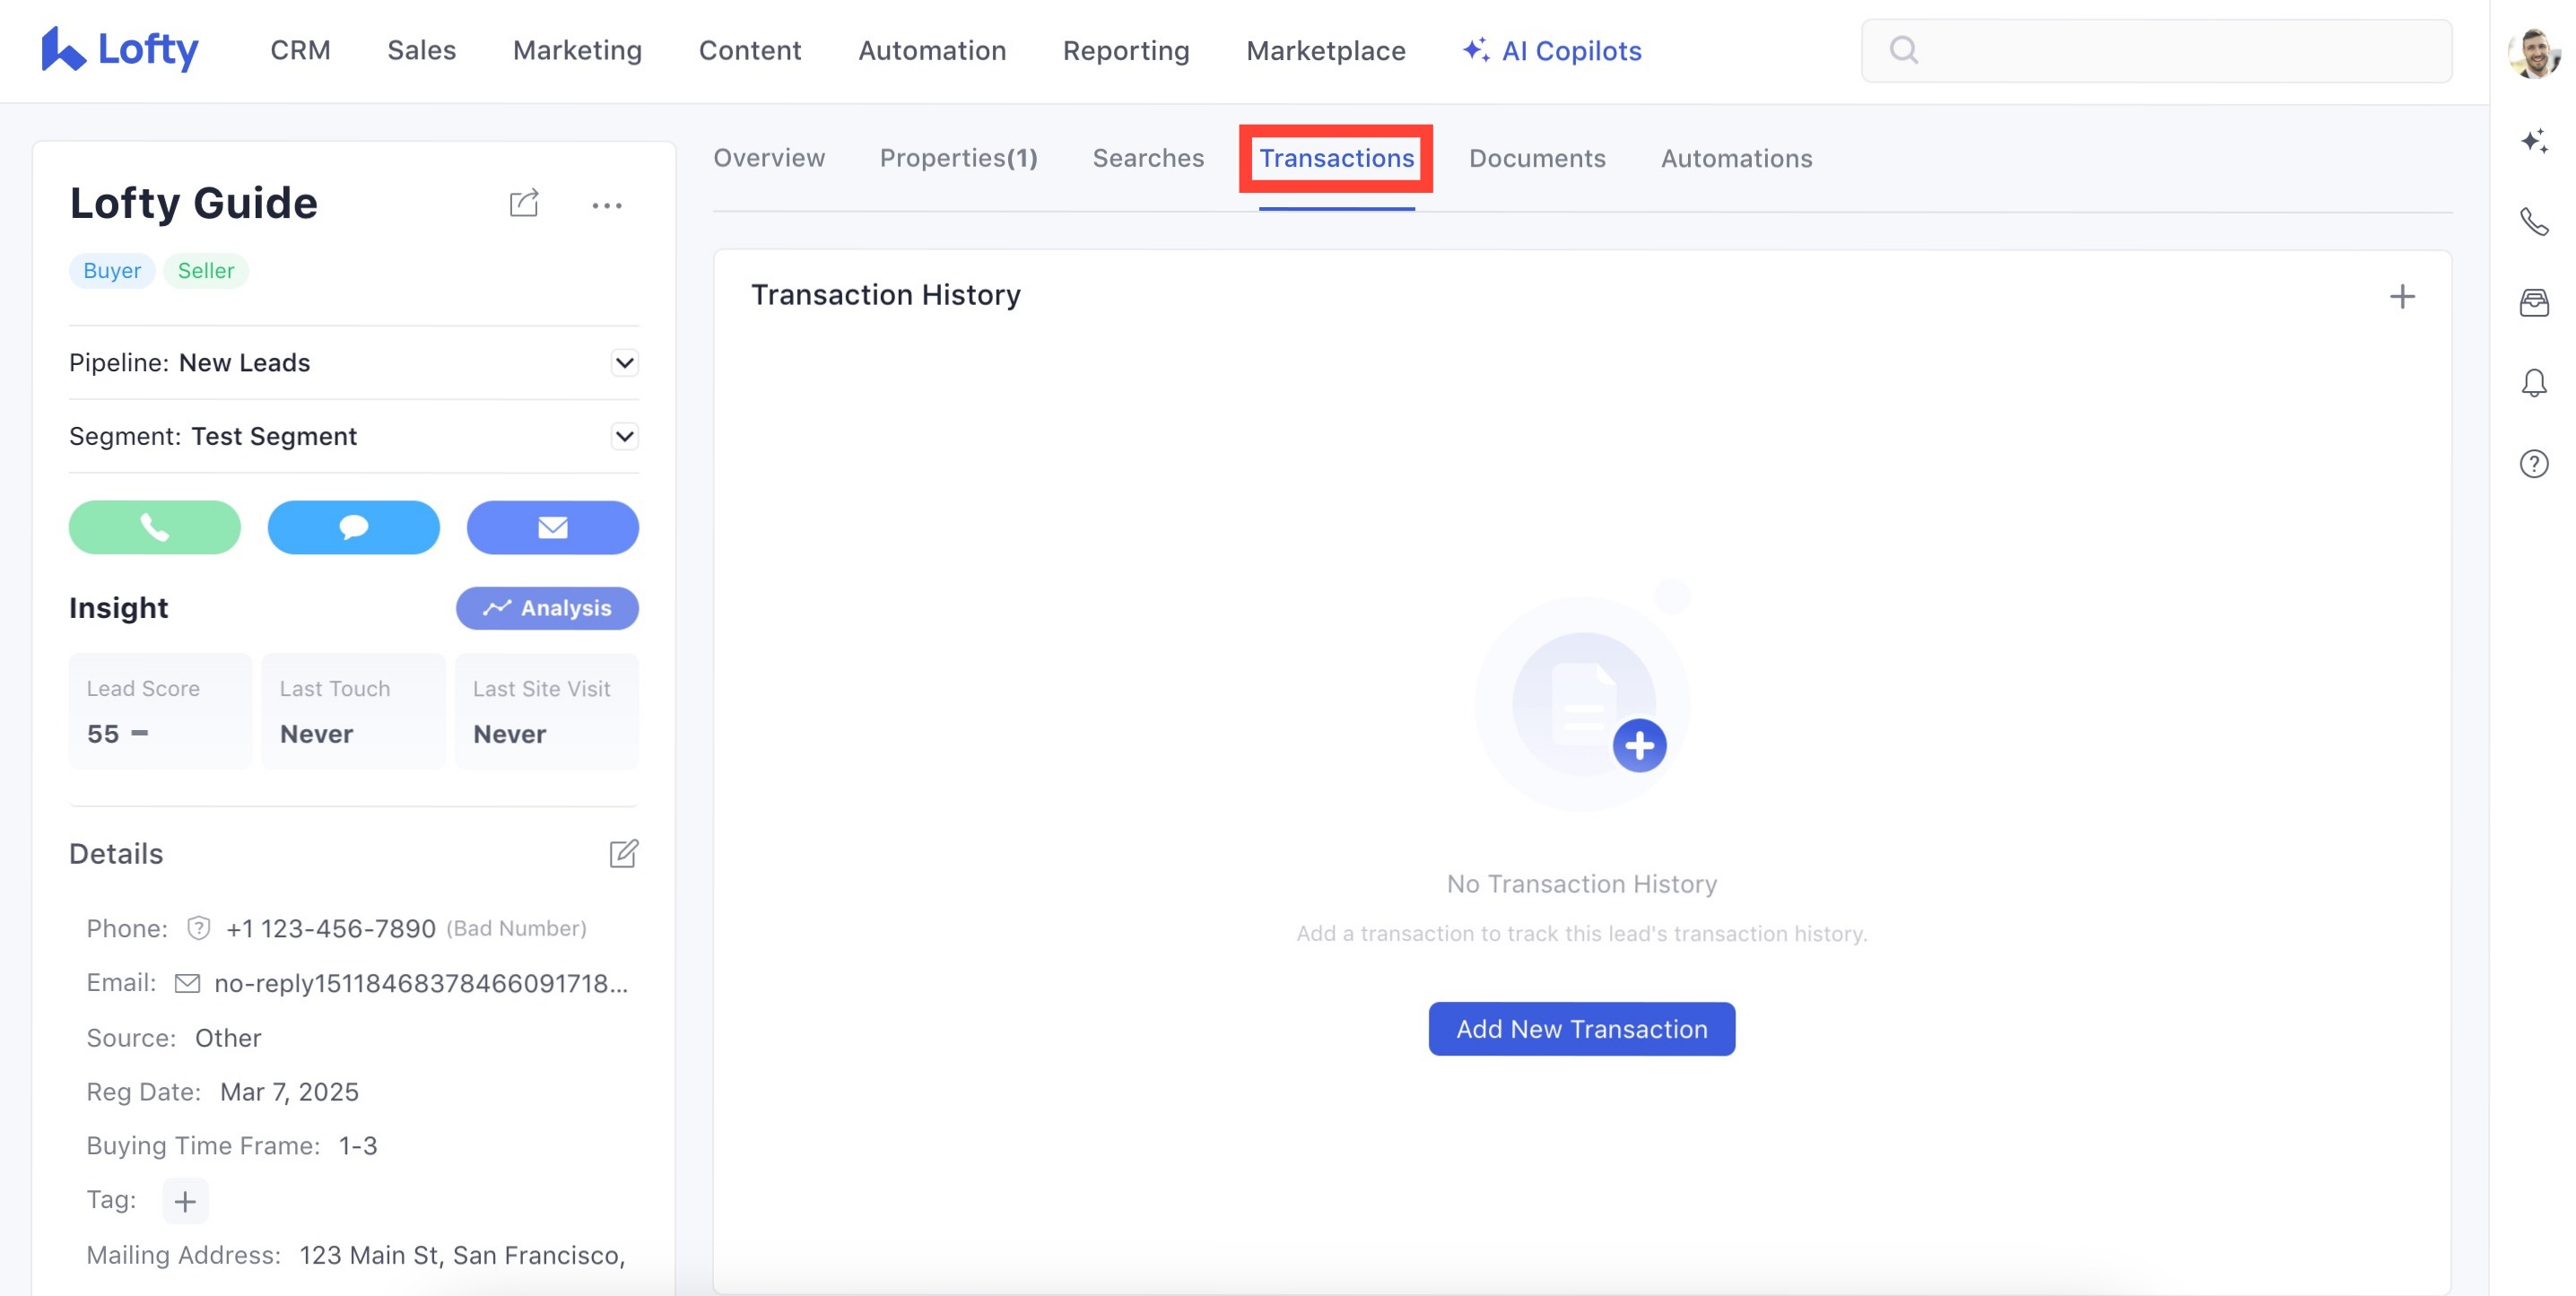The image size is (2576, 1296).
Task: Click Add New Transaction button
Action: 1581,1028
